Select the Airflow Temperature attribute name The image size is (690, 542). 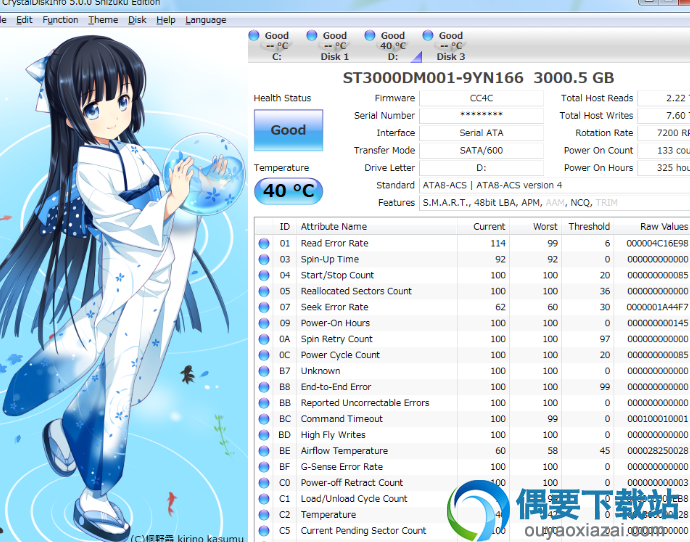coord(344,451)
